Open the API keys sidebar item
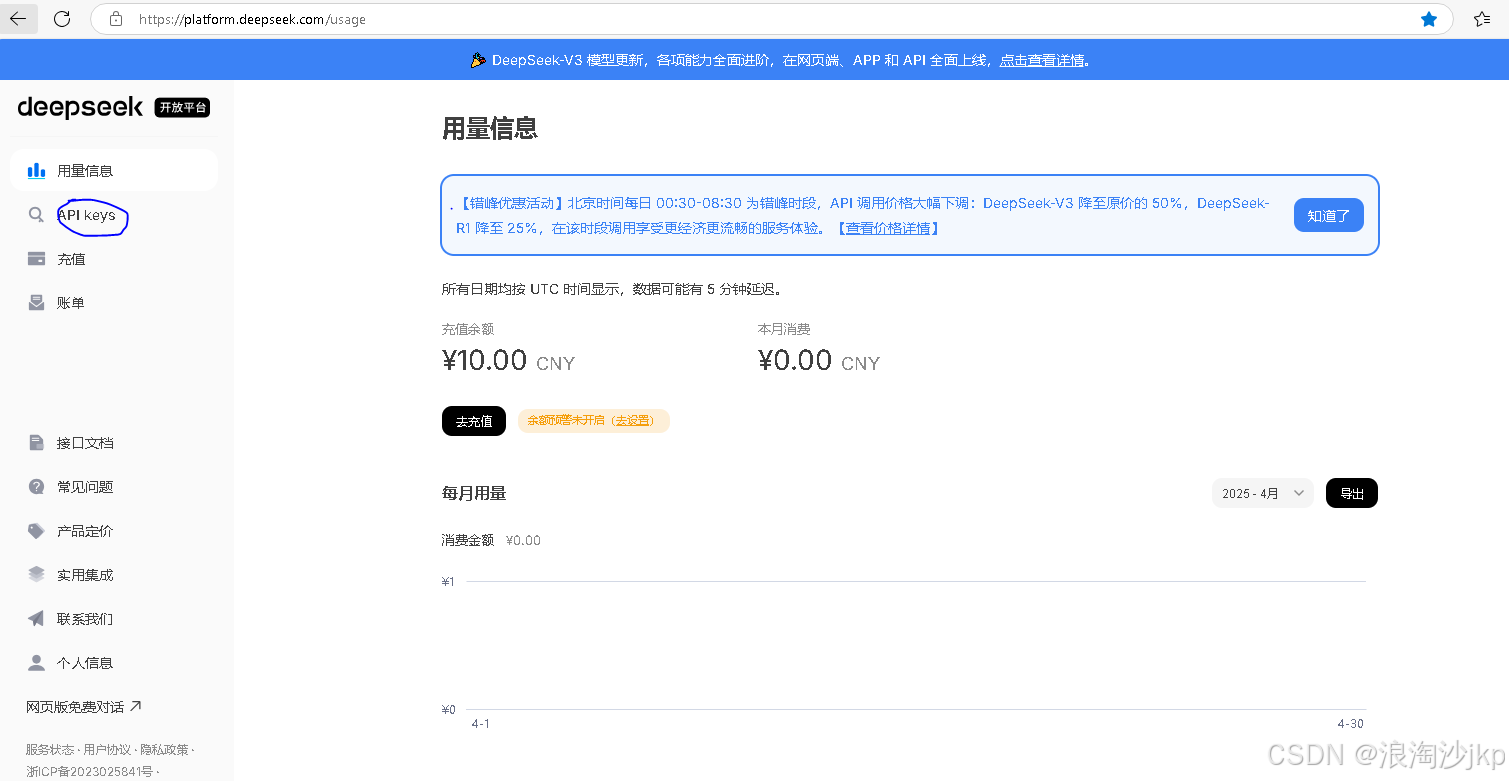1509x781 pixels. click(x=114, y=215)
